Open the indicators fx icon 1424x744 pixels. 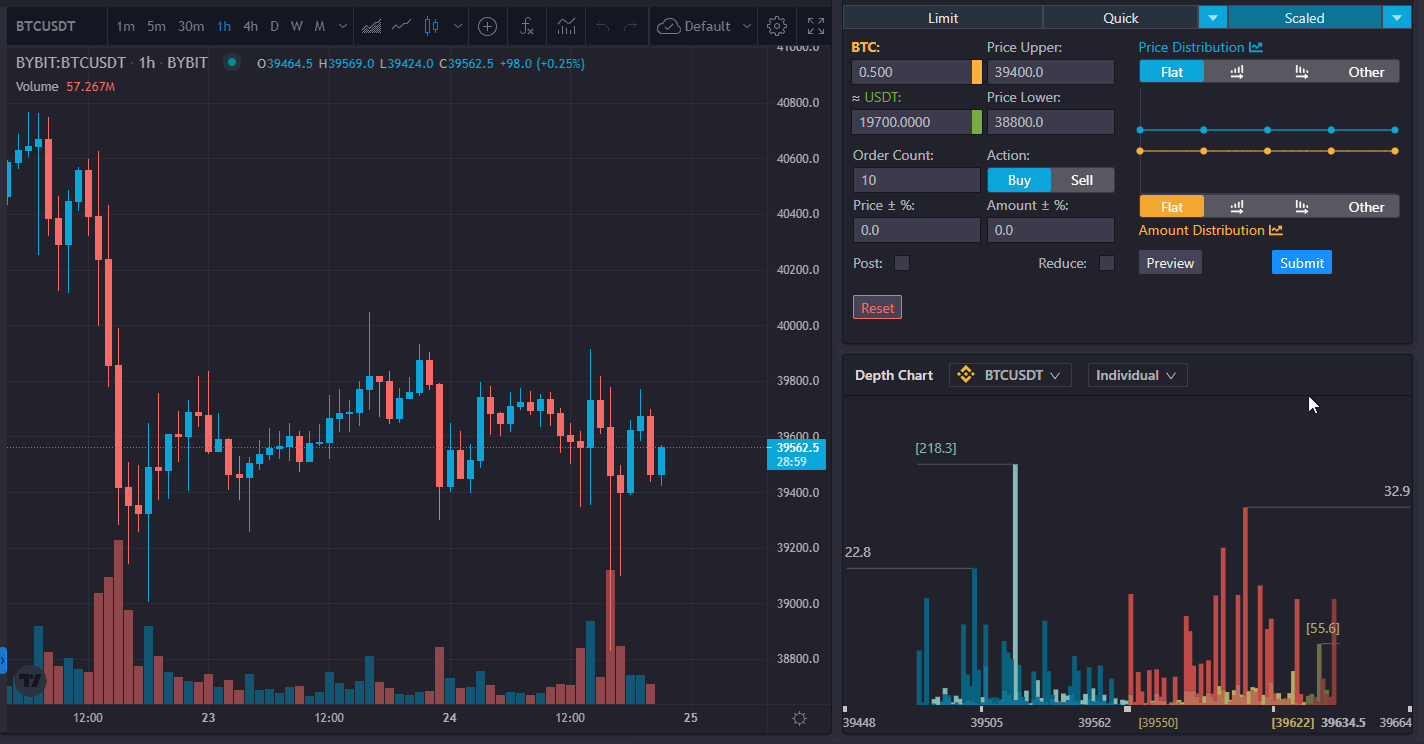[527, 26]
